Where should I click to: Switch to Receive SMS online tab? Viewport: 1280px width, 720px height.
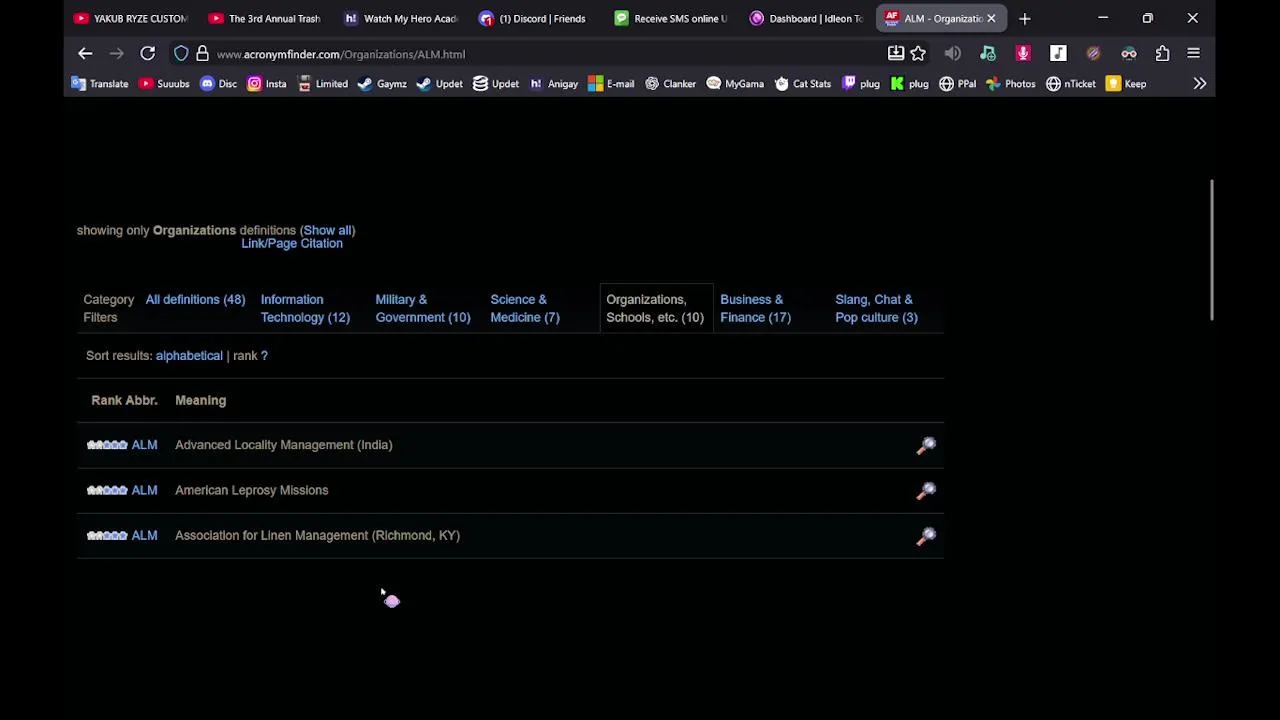point(670,18)
